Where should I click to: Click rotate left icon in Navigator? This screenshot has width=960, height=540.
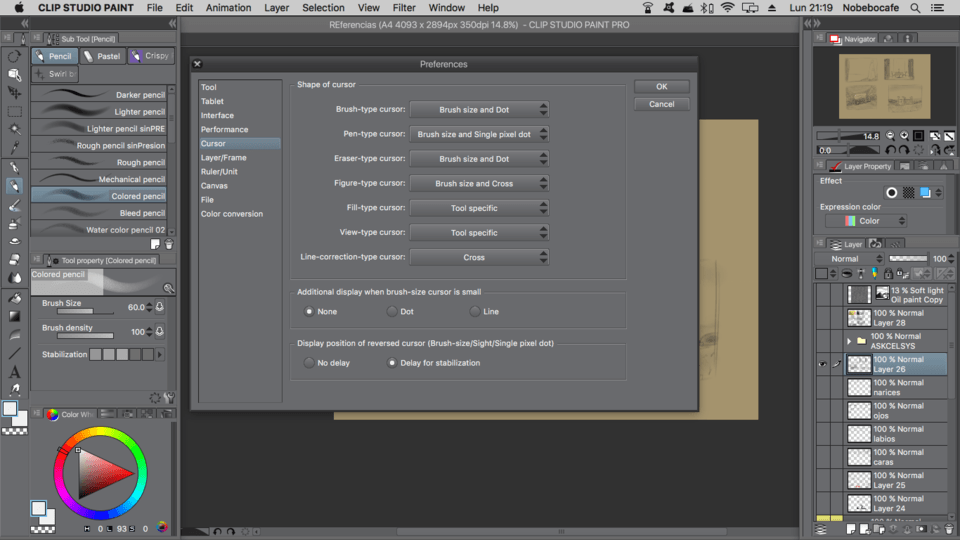pyautogui.click(x=891, y=150)
